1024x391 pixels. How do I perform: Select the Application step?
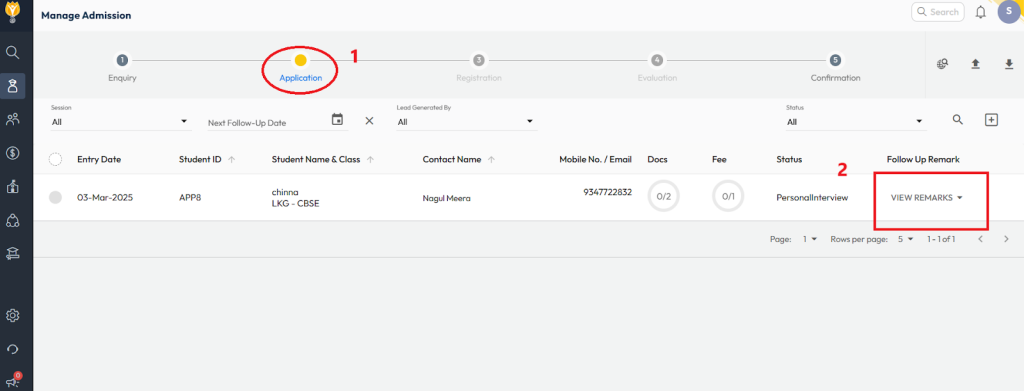click(x=300, y=68)
